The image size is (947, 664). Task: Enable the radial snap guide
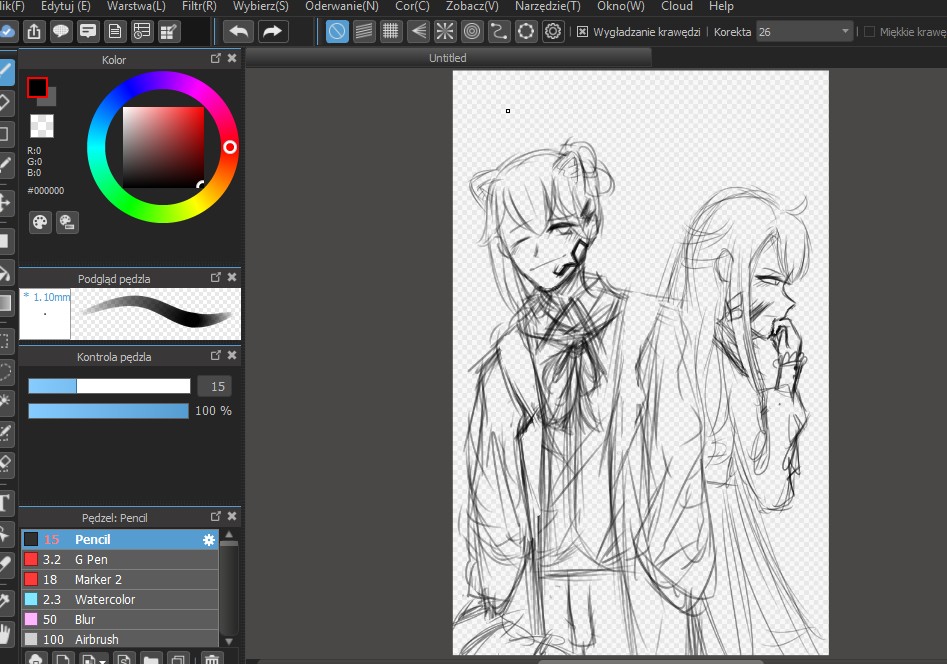445,31
